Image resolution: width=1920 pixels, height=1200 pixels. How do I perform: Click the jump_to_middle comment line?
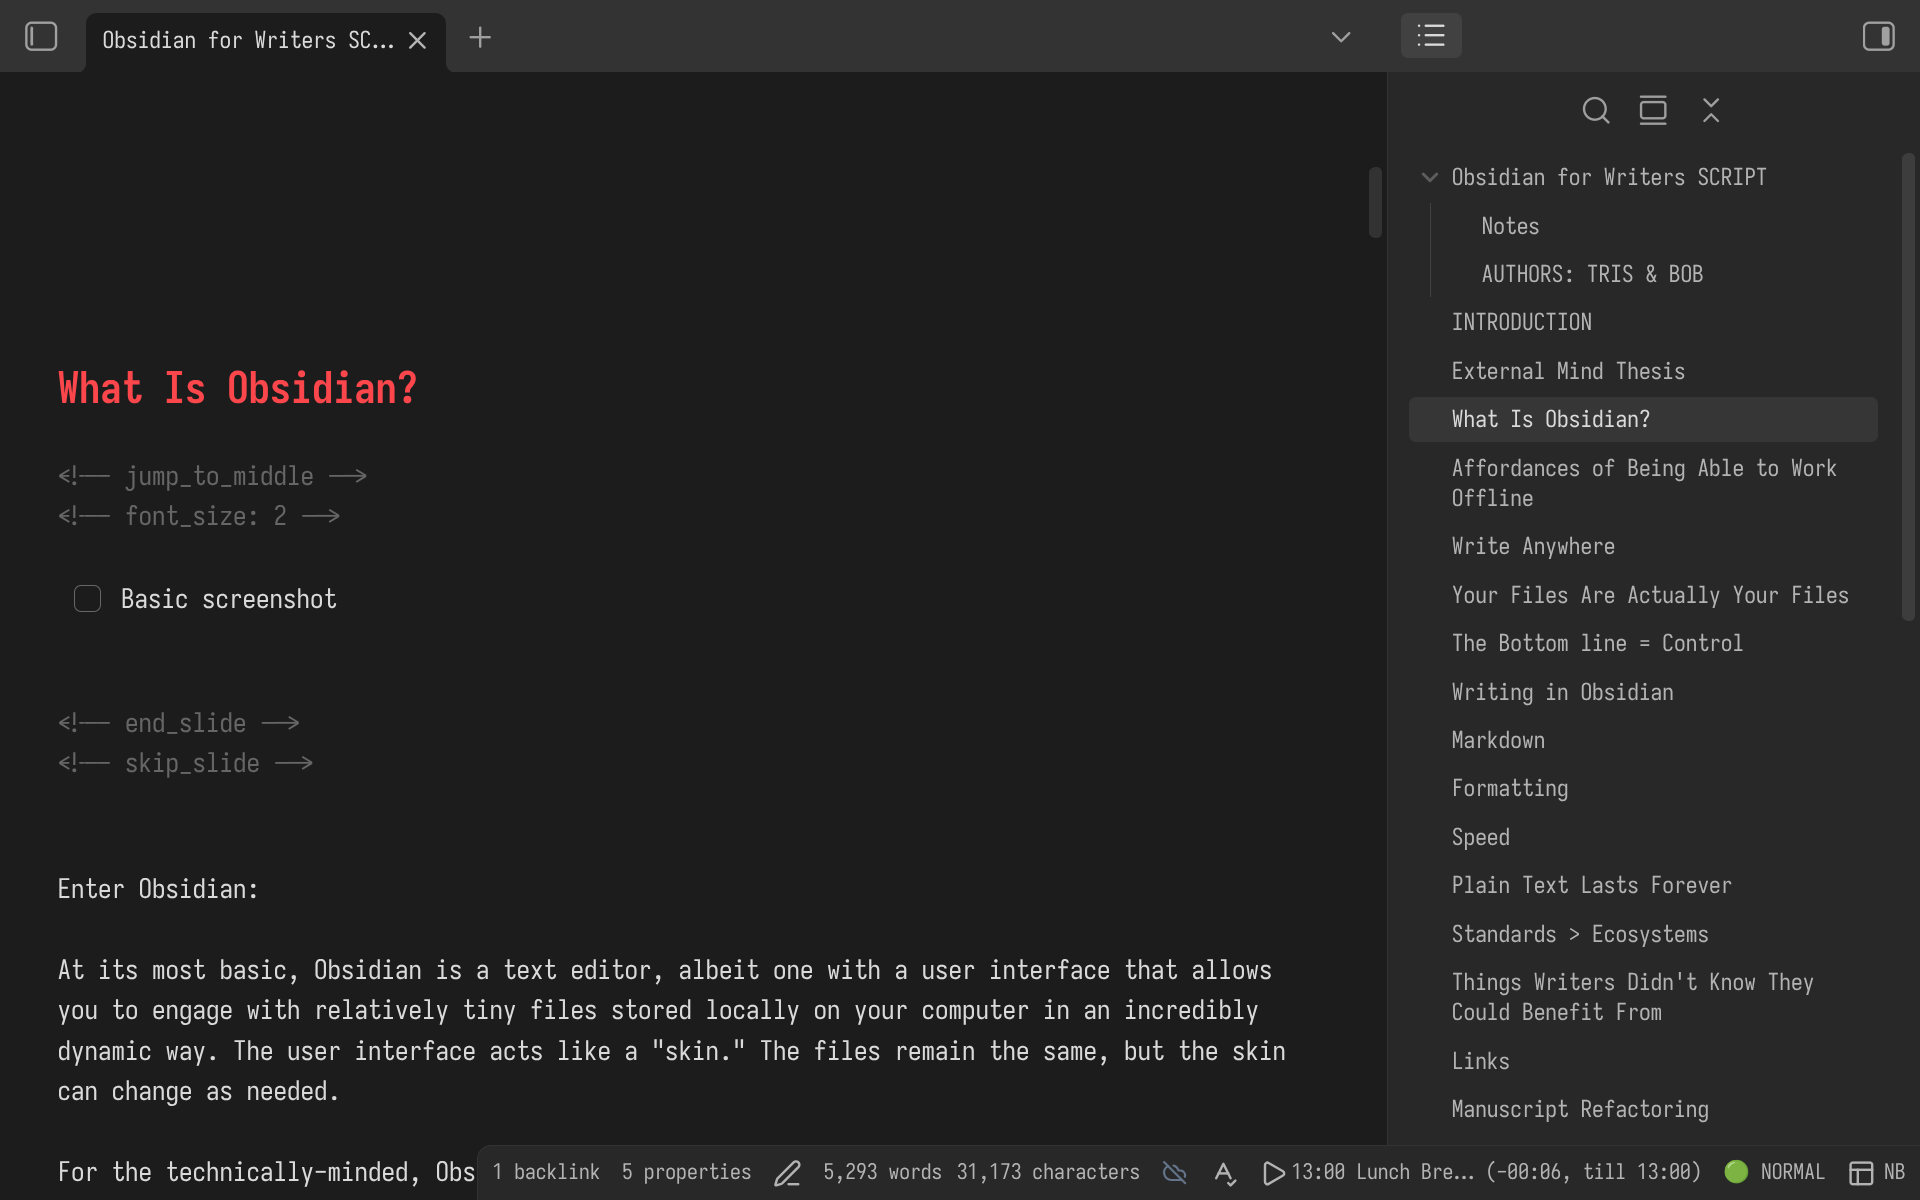click(x=212, y=476)
